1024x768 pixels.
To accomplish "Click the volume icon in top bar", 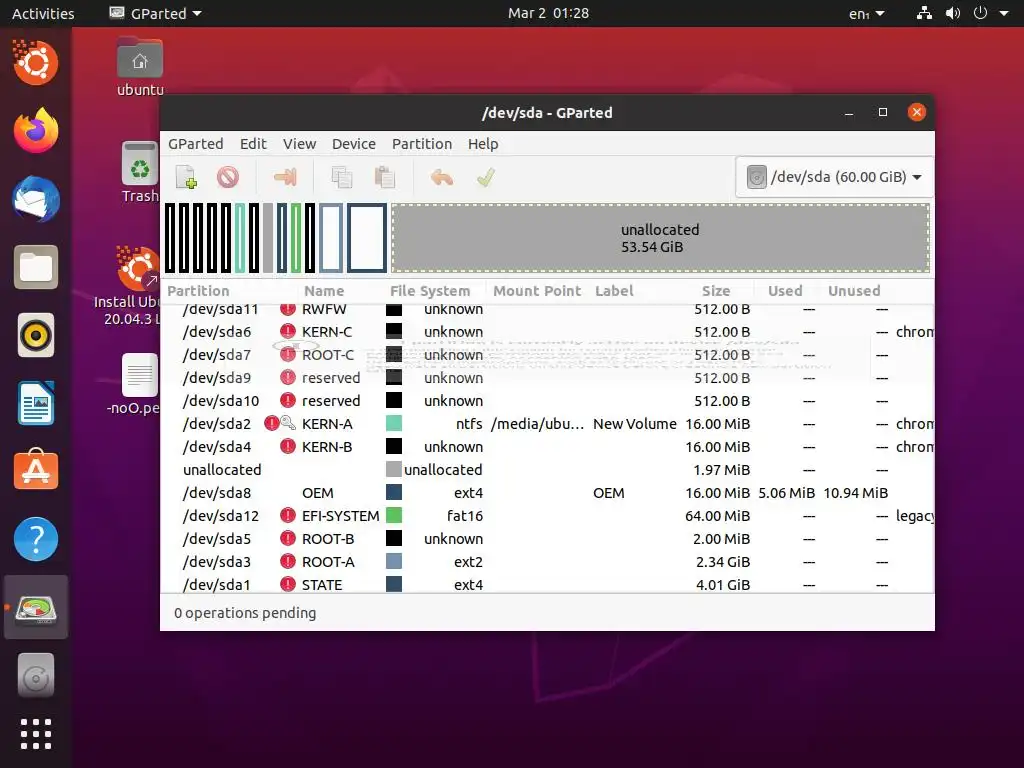I will coord(953,13).
